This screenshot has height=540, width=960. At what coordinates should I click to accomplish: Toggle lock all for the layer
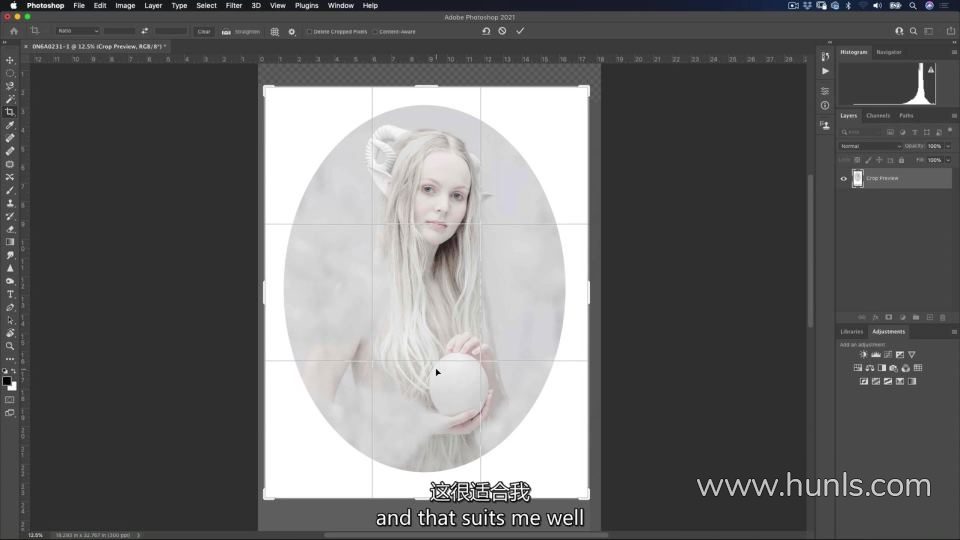click(901, 160)
